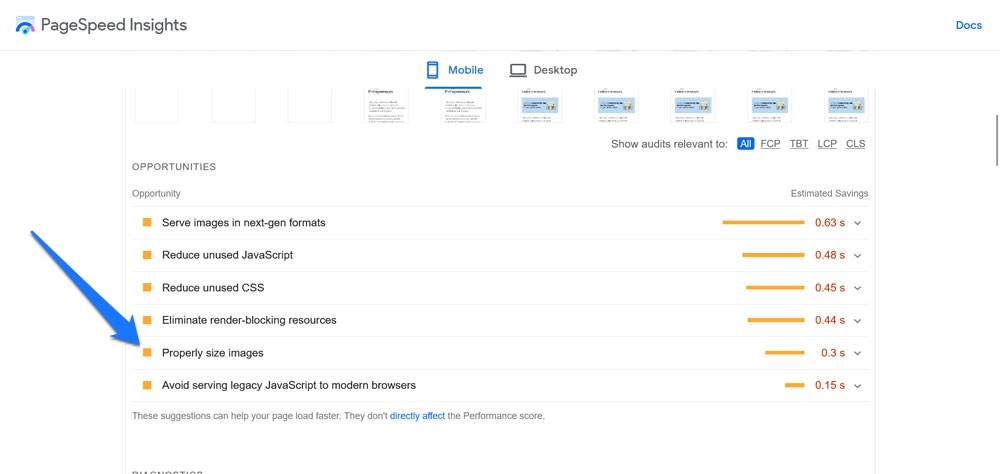The height and width of the screenshot is (474, 1000).
Task: Click the '0.45 s' savings value
Action: point(830,288)
